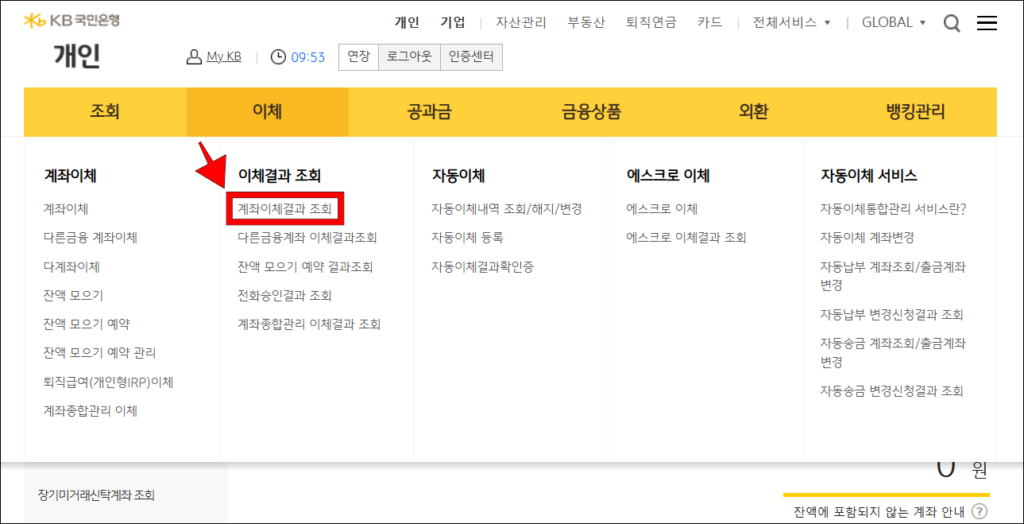The height and width of the screenshot is (524, 1024).
Task: Open 에스크로 이체 link
Action: tap(662, 210)
